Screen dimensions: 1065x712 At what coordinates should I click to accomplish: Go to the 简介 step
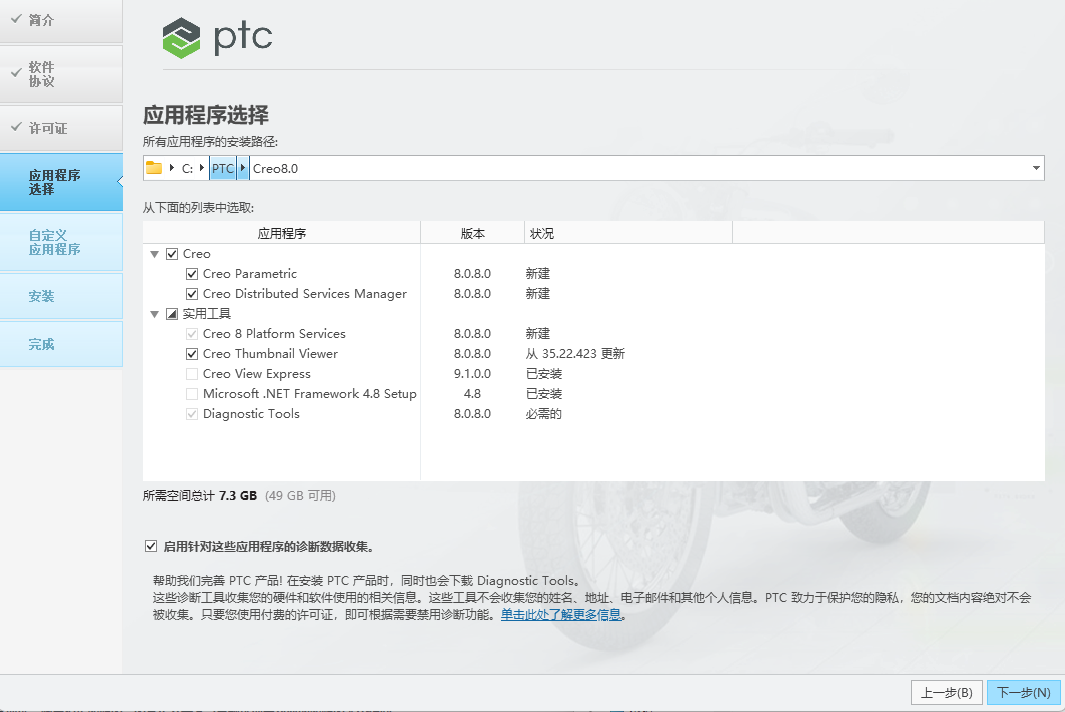click(x=61, y=20)
